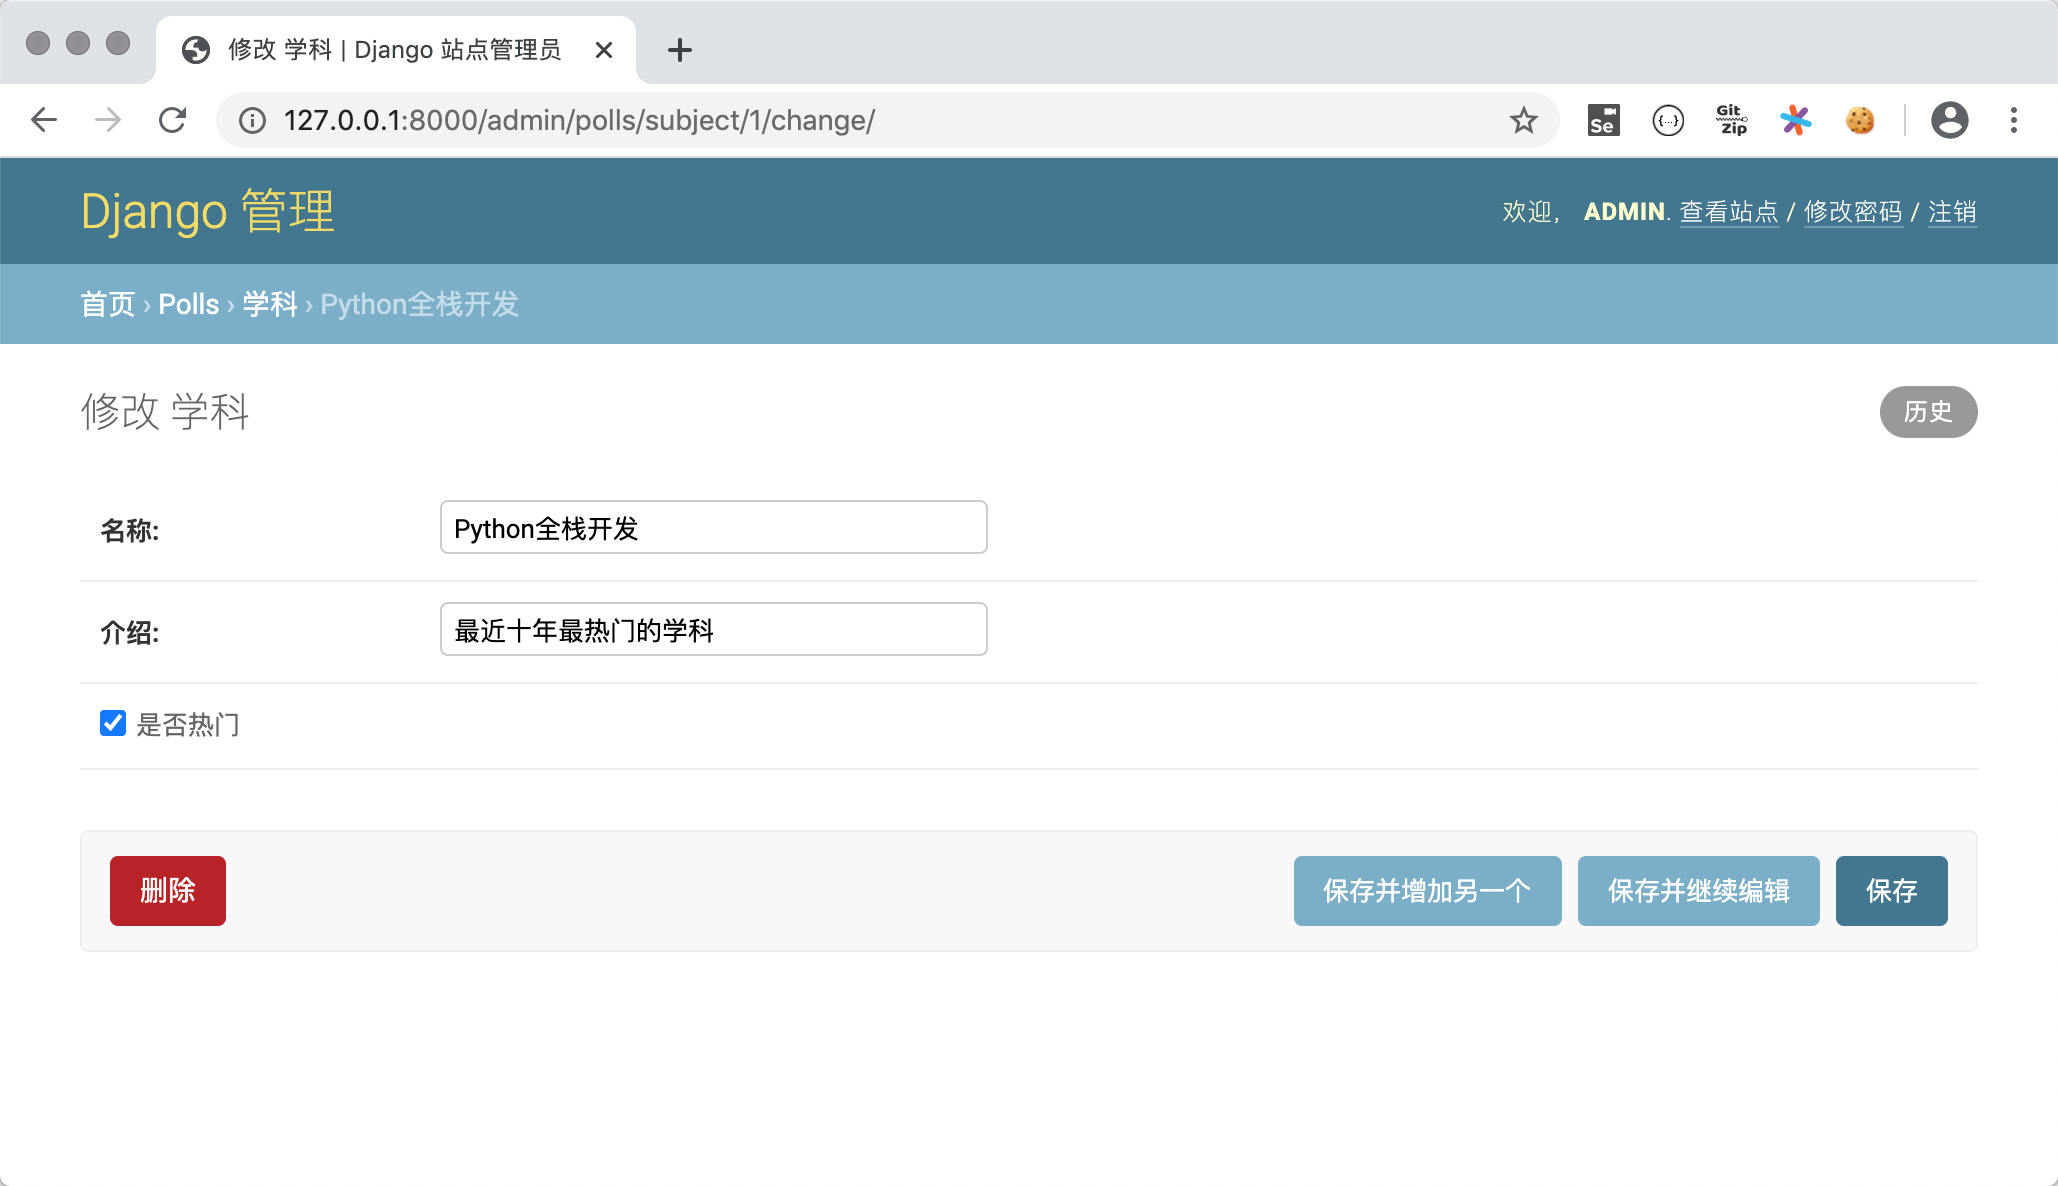Open a new browser tab

pyautogui.click(x=680, y=50)
